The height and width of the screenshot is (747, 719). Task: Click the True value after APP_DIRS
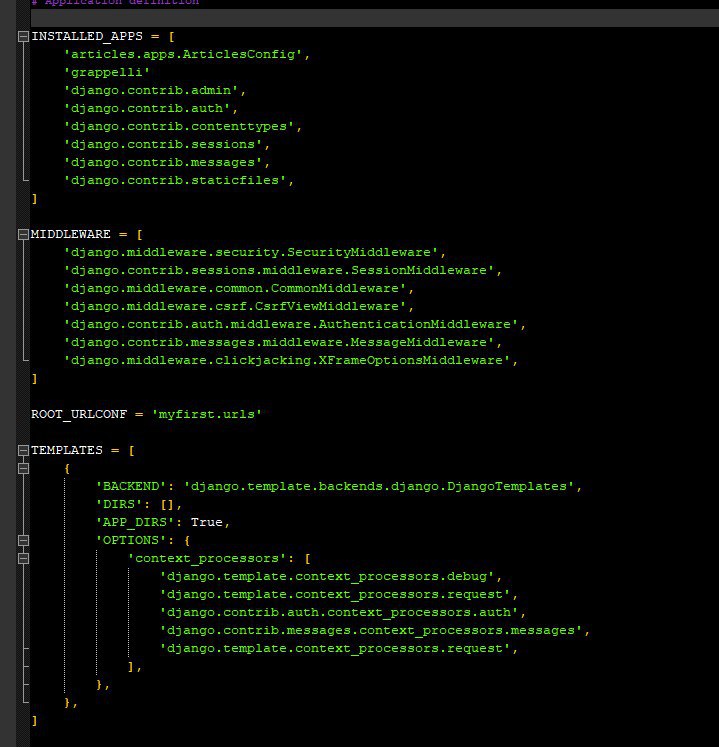[207, 523]
